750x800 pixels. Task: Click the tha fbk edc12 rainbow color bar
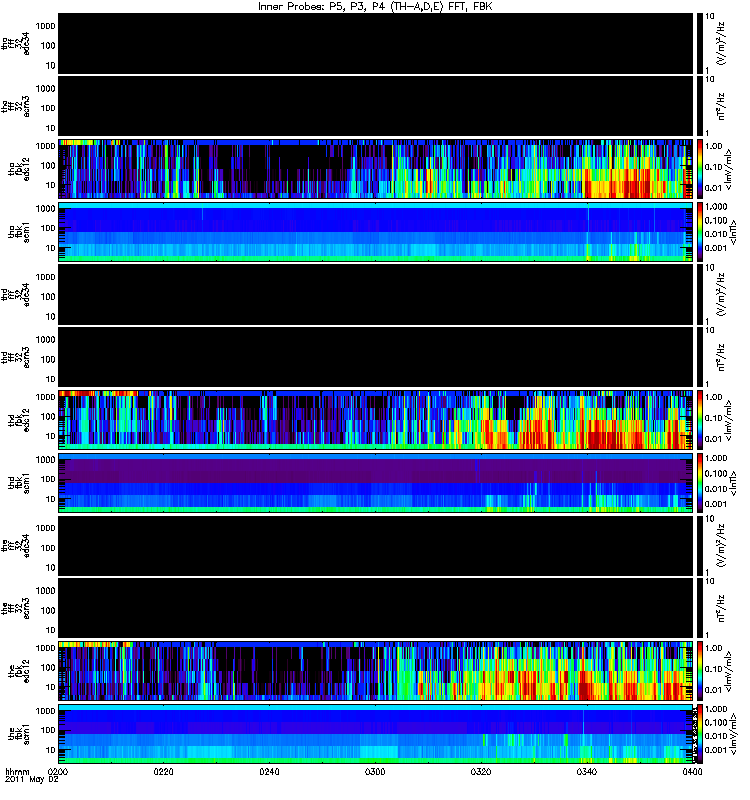[700, 169]
